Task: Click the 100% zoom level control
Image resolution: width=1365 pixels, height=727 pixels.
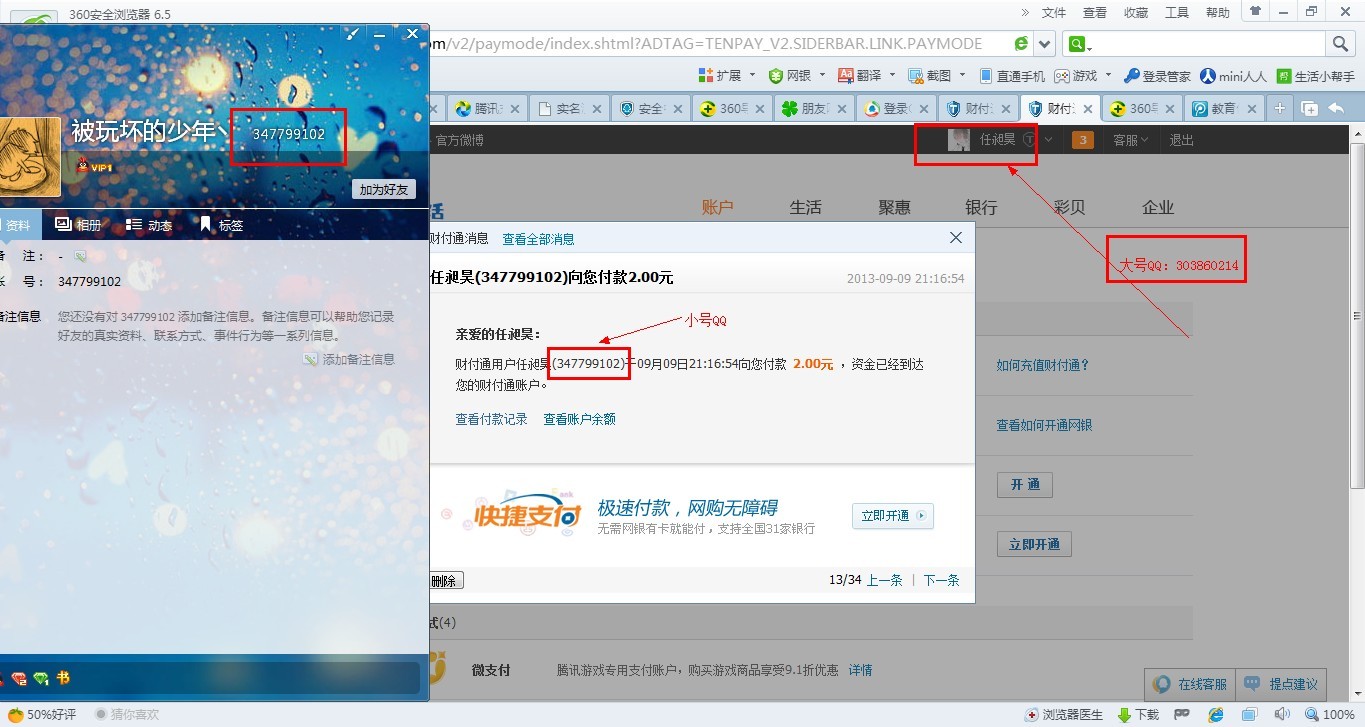Action: tap(1330, 715)
